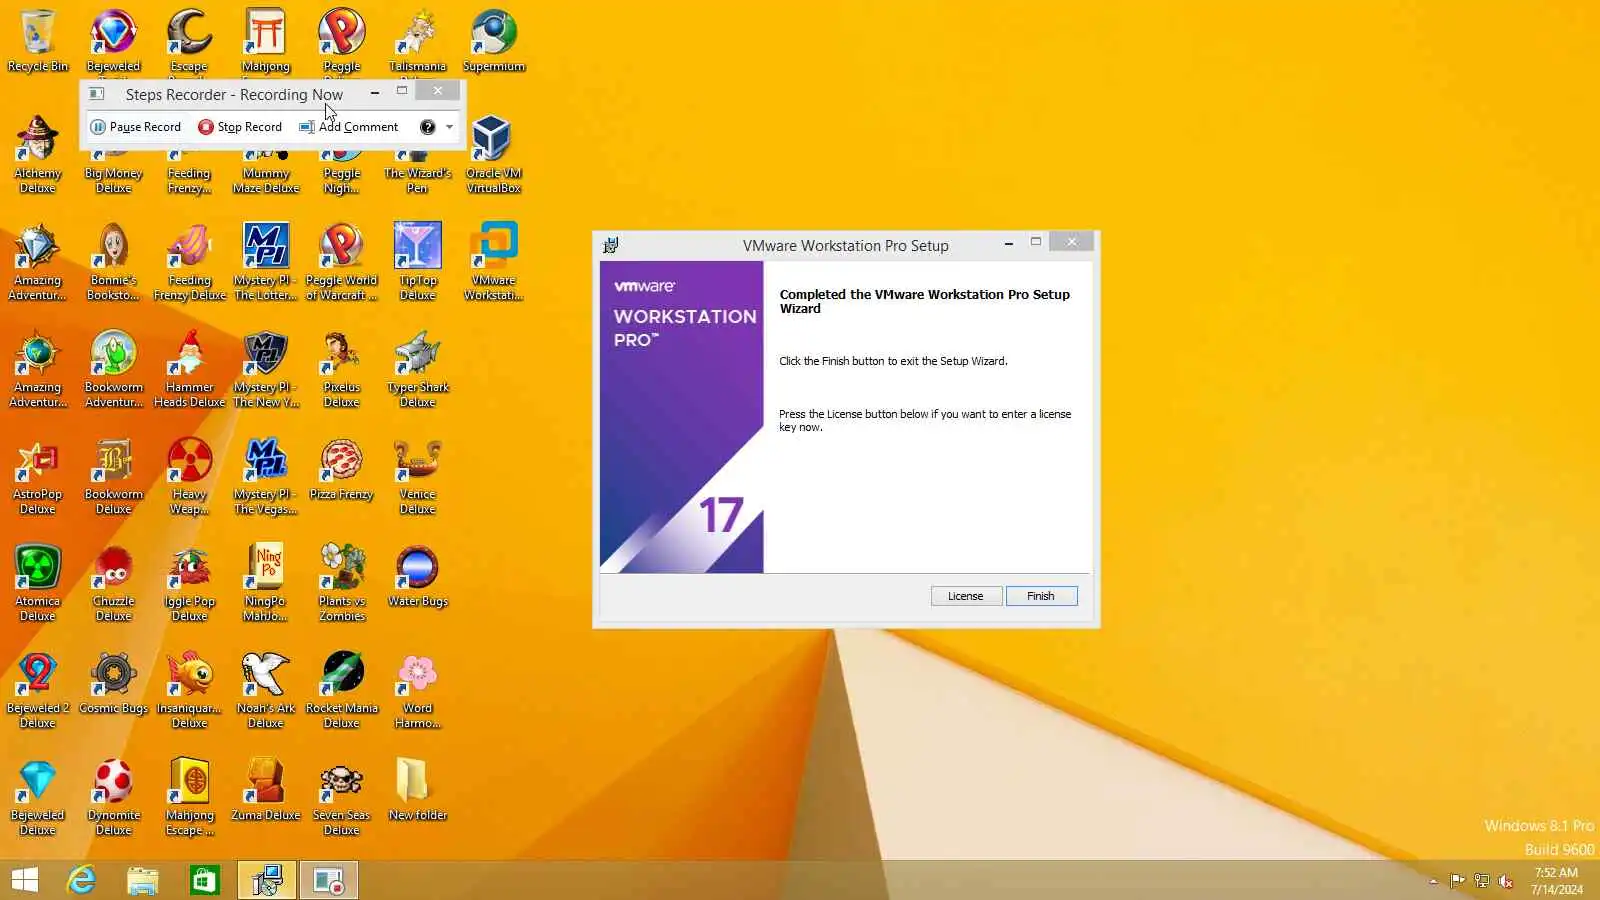Select Feeding Frenzy Deluxe shortcut
This screenshot has width=1600, height=900.
point(190,262)
